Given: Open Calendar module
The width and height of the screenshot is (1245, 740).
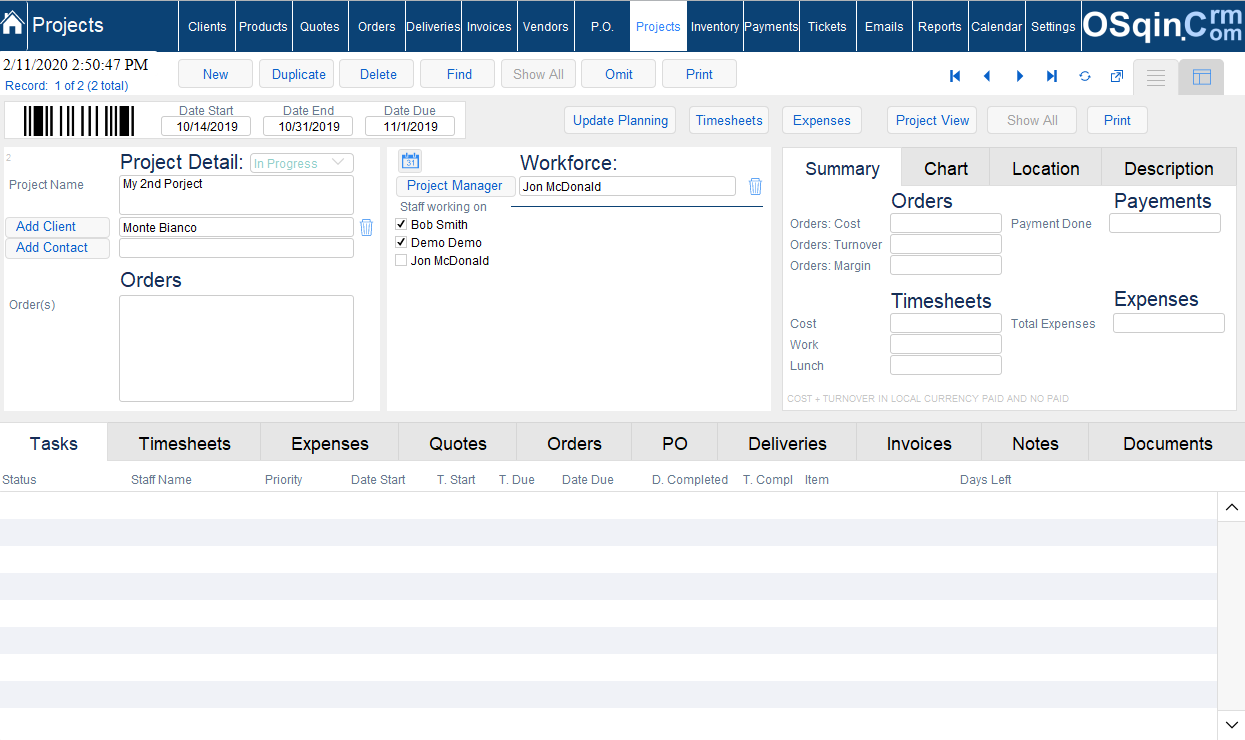Looking at the screenshot, I should (x=997, y=26).
